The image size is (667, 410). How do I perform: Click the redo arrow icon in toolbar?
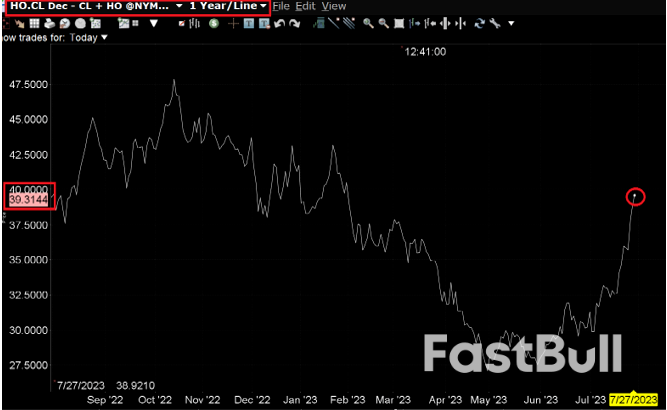coord(295,23)
